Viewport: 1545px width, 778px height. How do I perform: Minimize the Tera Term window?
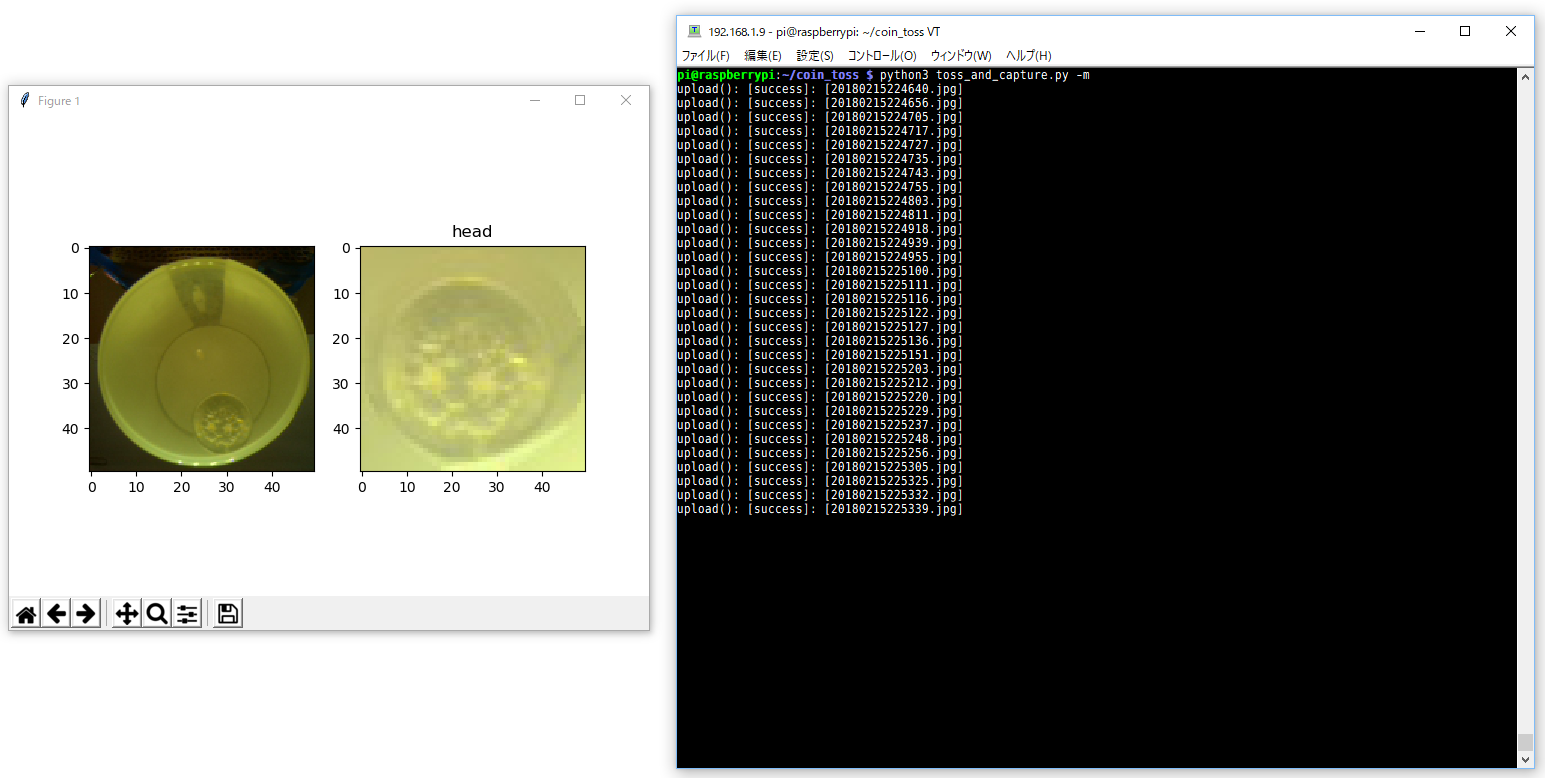(1419, 31)
